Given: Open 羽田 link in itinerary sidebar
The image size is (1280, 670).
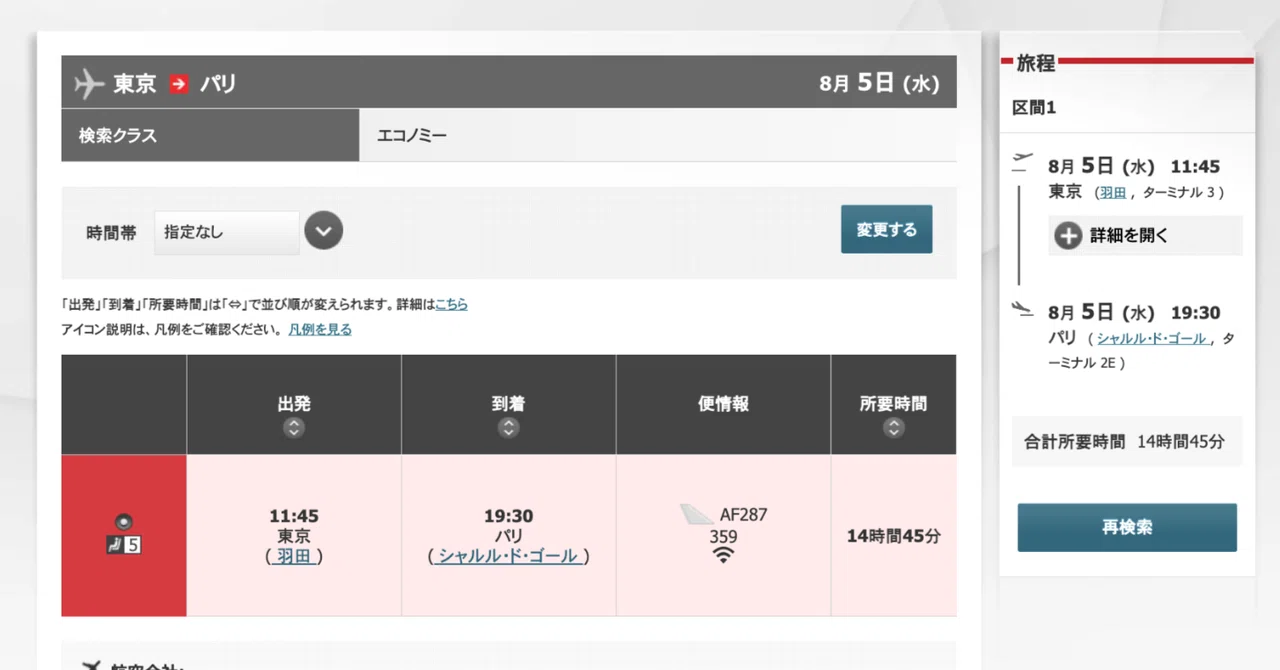Looking at the screenshot, I should click(x=1113, y=193).
